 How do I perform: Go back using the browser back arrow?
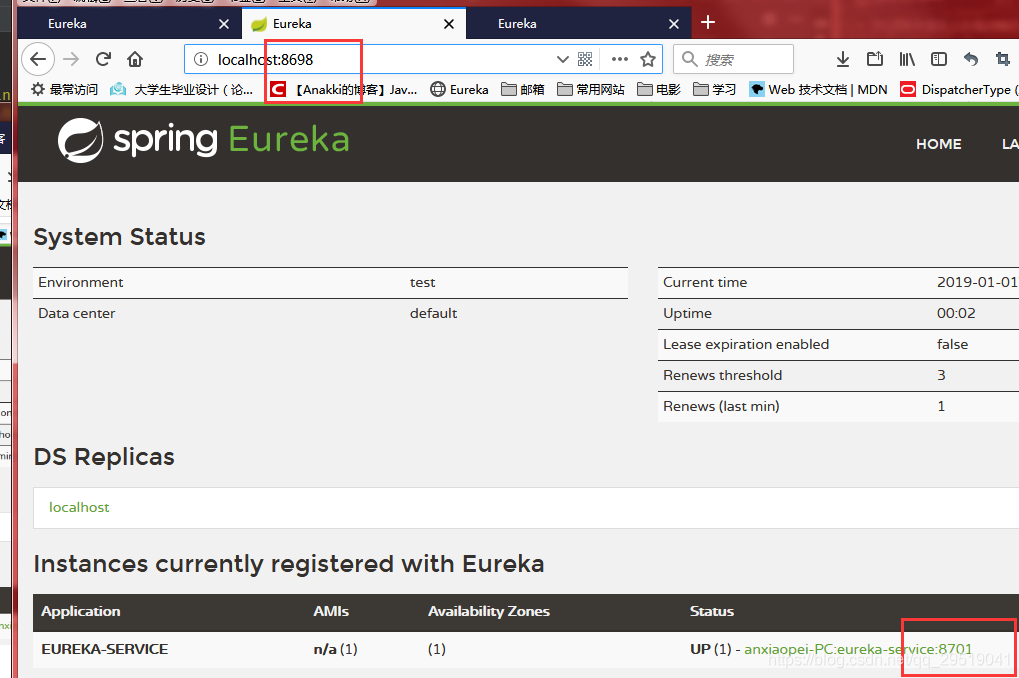(x=38, y=60)
